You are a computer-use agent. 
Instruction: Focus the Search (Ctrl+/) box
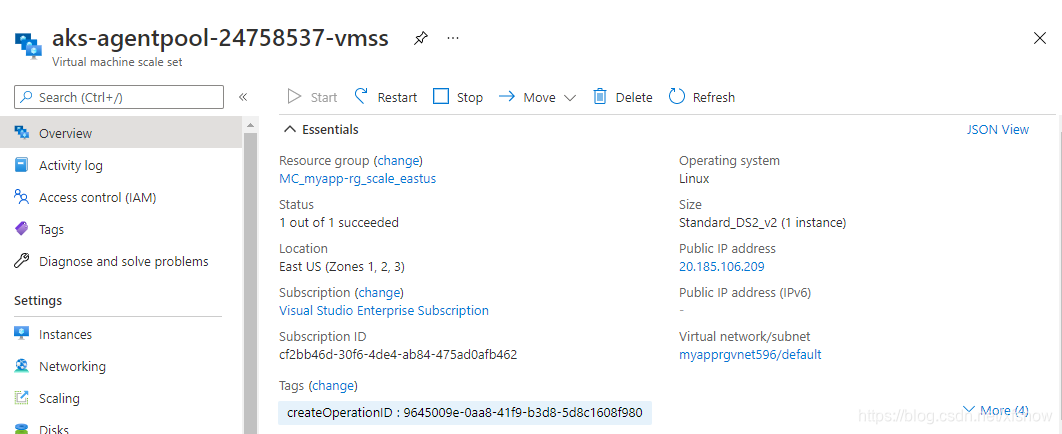click(x=119, y=97)
